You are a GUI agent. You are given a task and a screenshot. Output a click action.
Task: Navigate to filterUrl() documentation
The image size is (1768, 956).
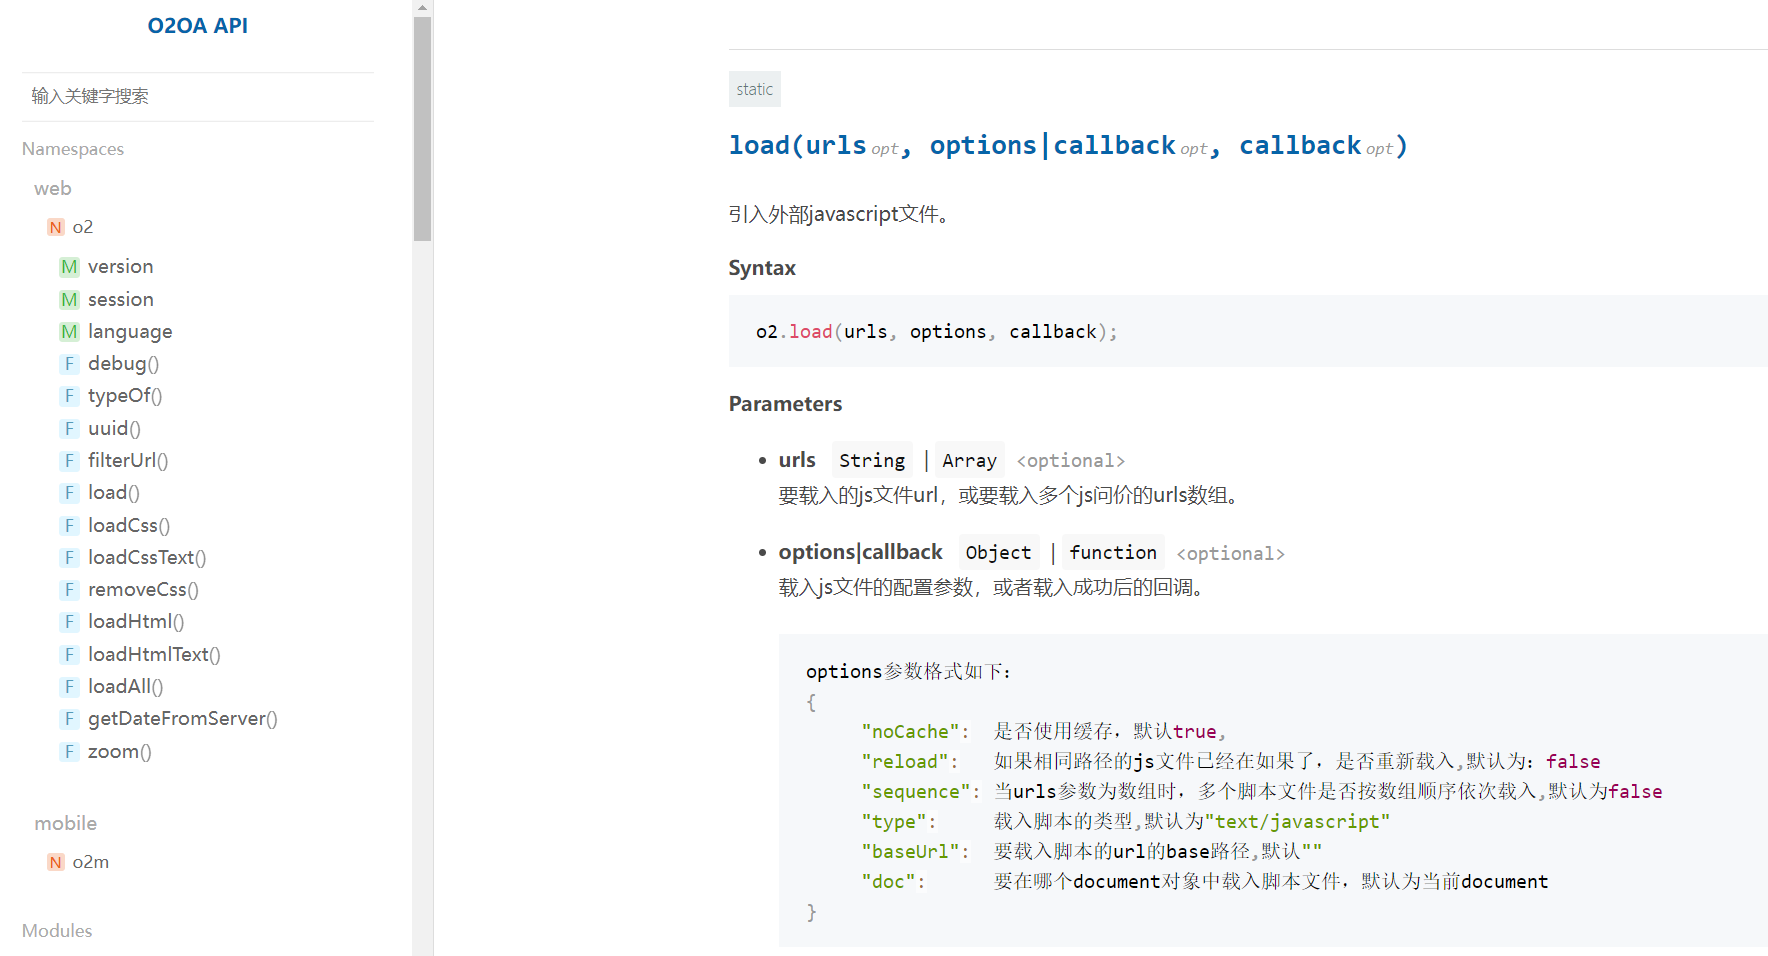(x=127, y=461)
